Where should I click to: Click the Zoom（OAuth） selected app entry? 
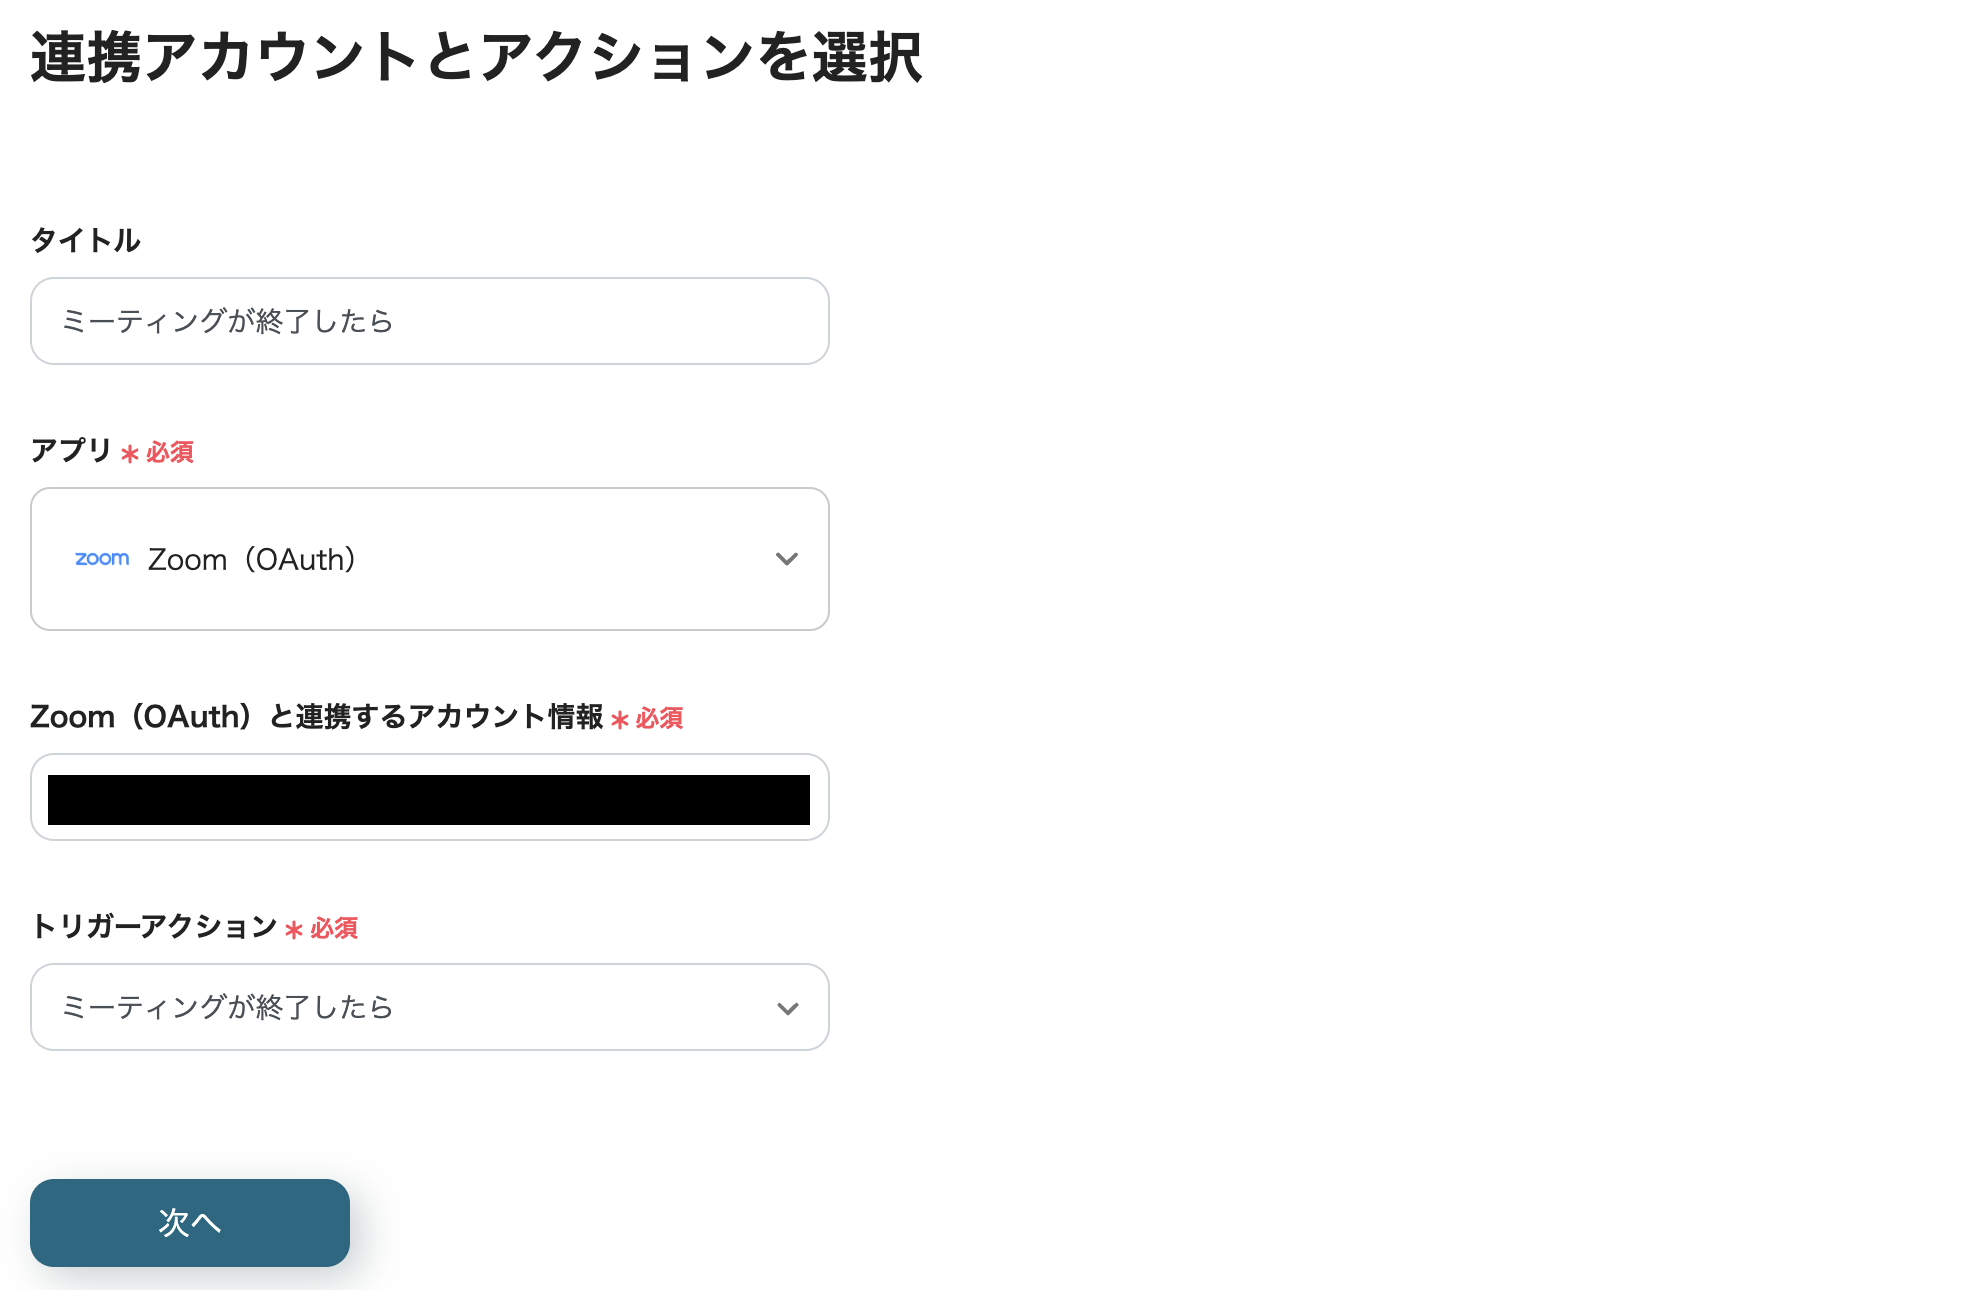pyautogui.click(x=252, y=558)
